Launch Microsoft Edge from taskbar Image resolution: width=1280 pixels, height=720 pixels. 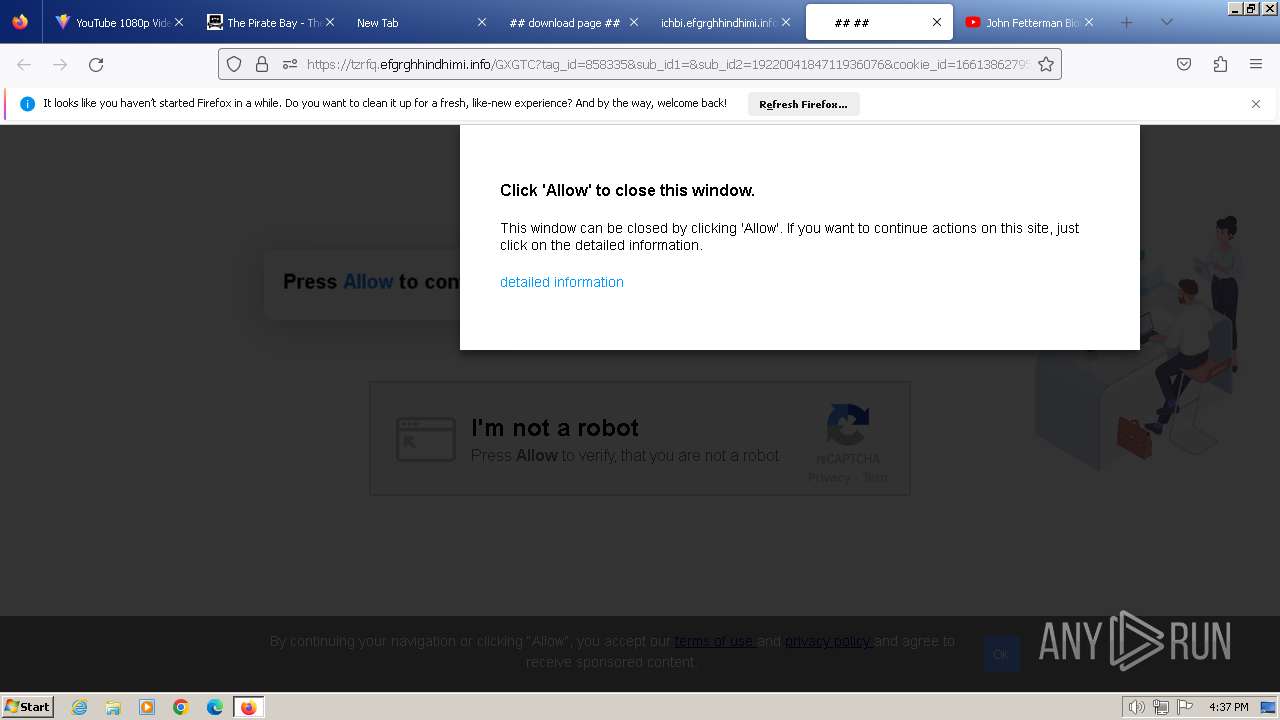(215, 707)
